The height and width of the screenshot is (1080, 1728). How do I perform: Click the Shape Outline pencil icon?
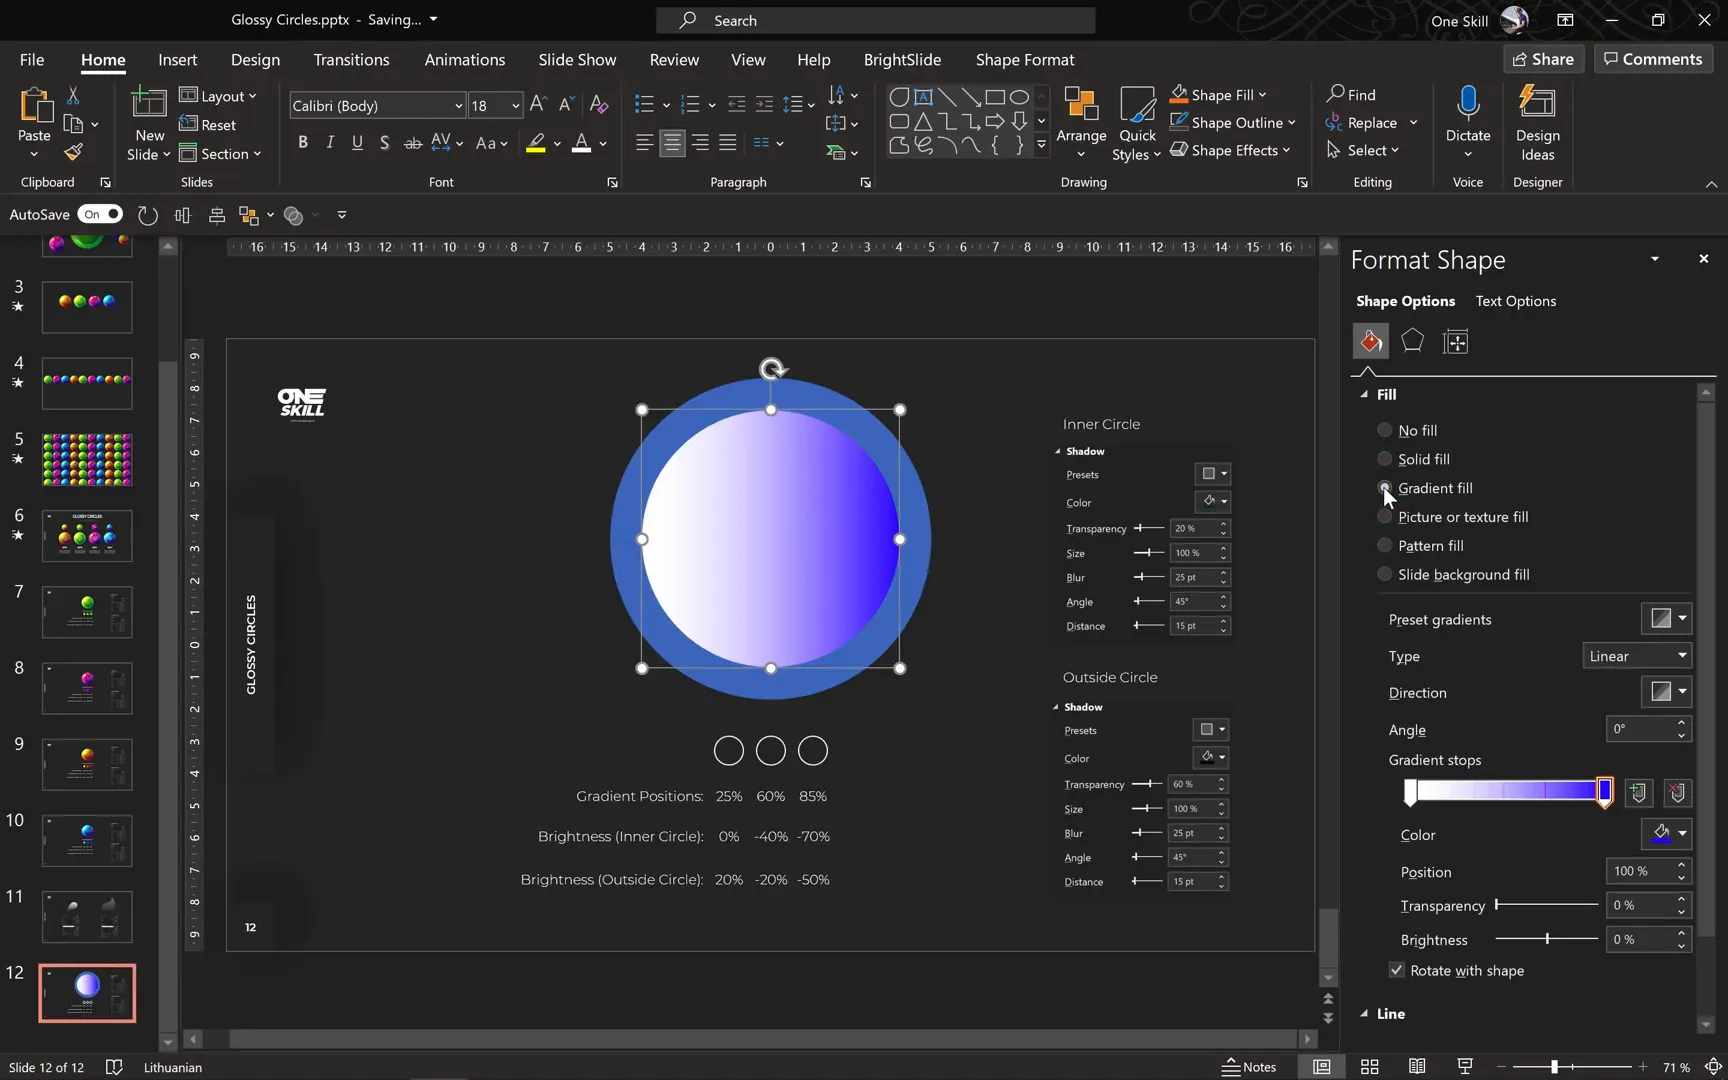point(1181,122)
